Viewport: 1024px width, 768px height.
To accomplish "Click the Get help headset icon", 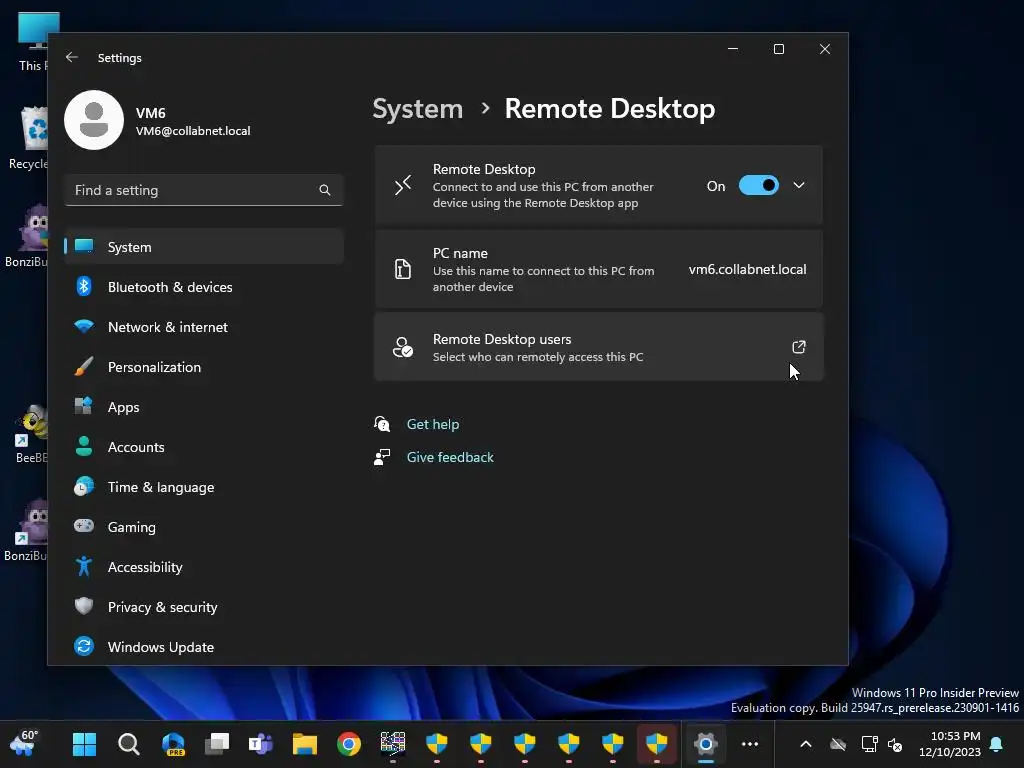I will coord(382,424).
